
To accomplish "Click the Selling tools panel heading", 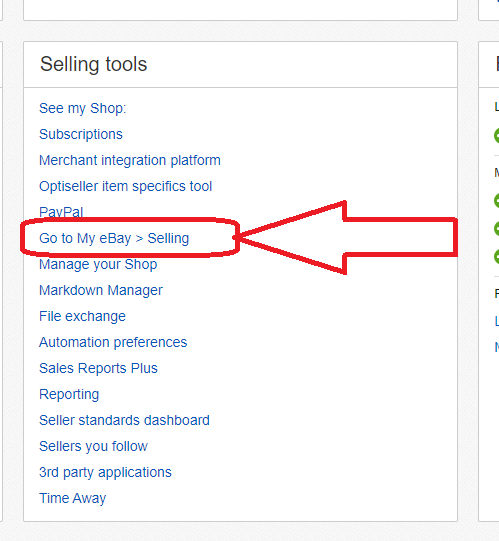I will (x=94, y=64).
